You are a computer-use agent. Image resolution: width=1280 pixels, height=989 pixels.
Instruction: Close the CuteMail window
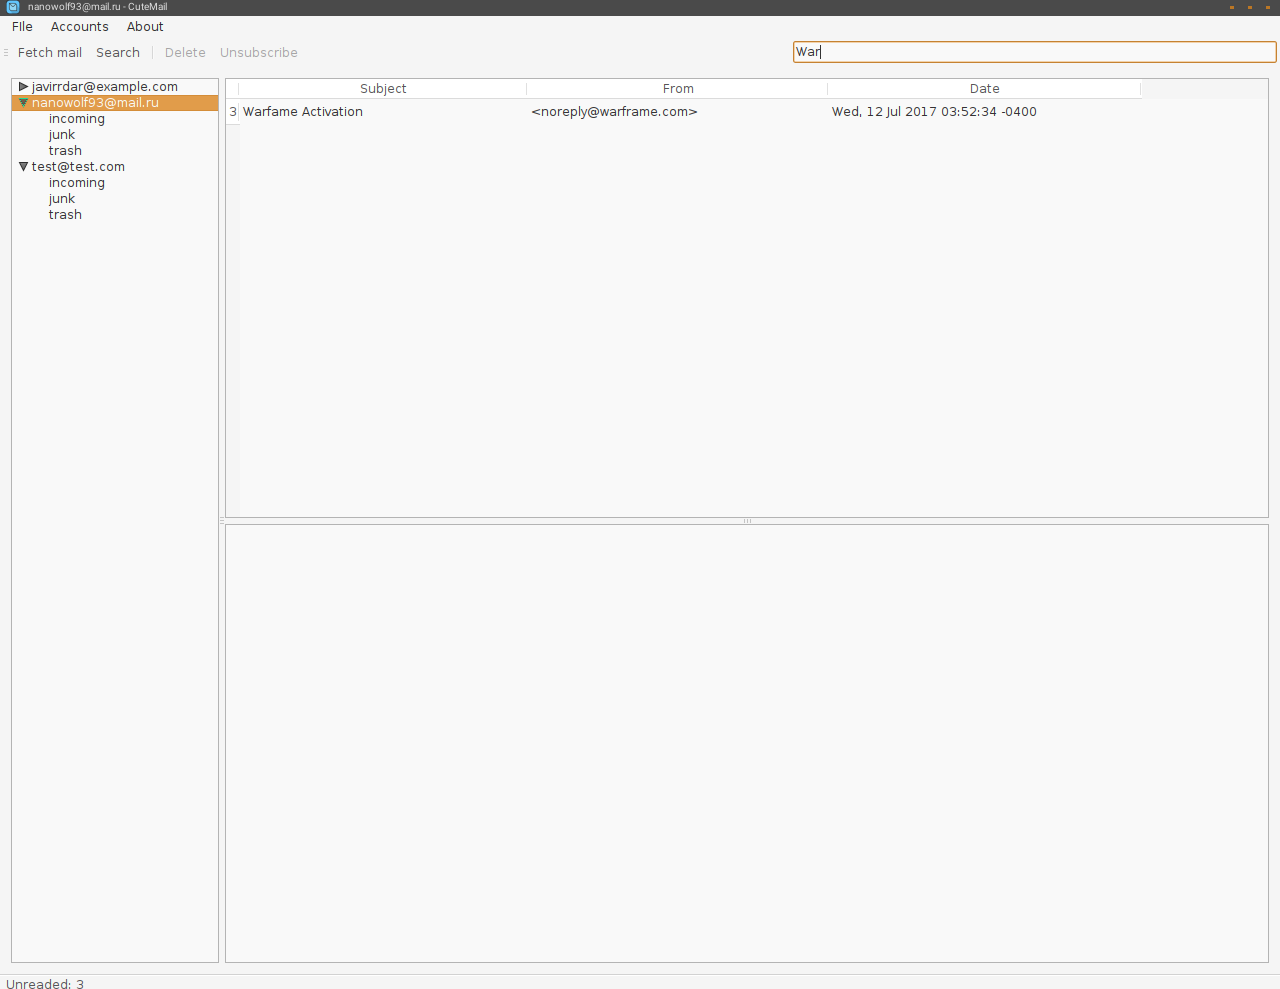pos(1268,7)
